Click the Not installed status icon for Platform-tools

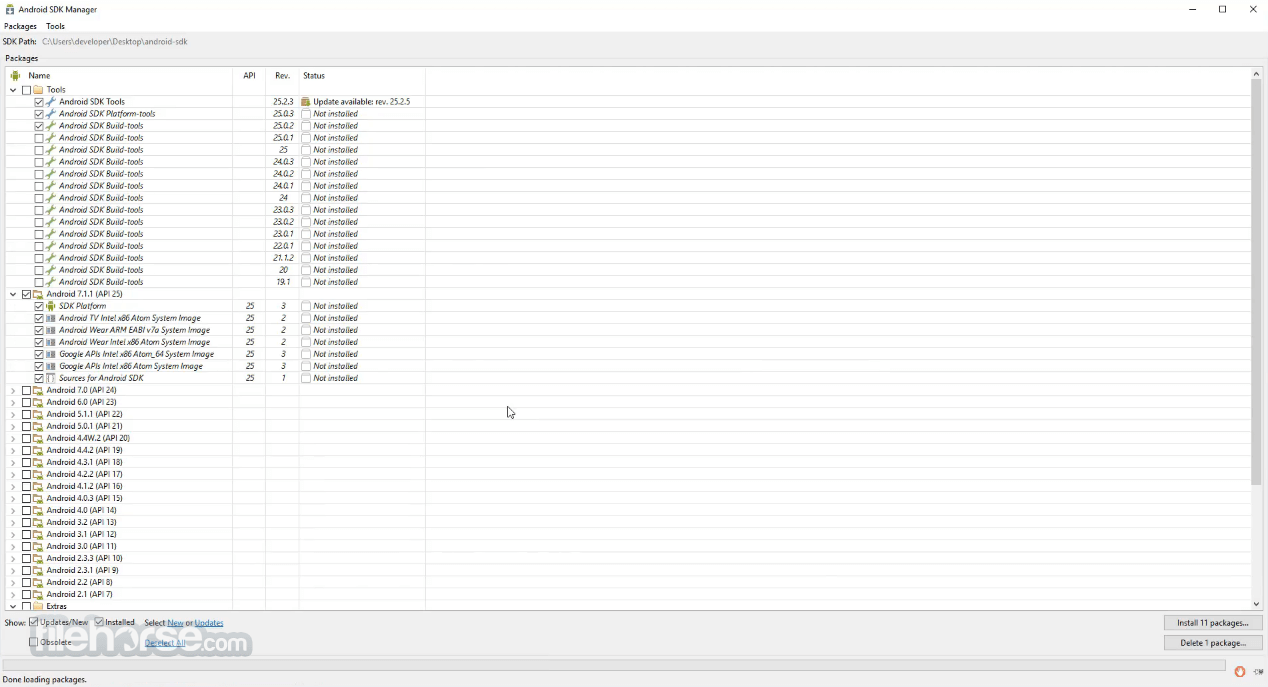(x=306, y=114)
